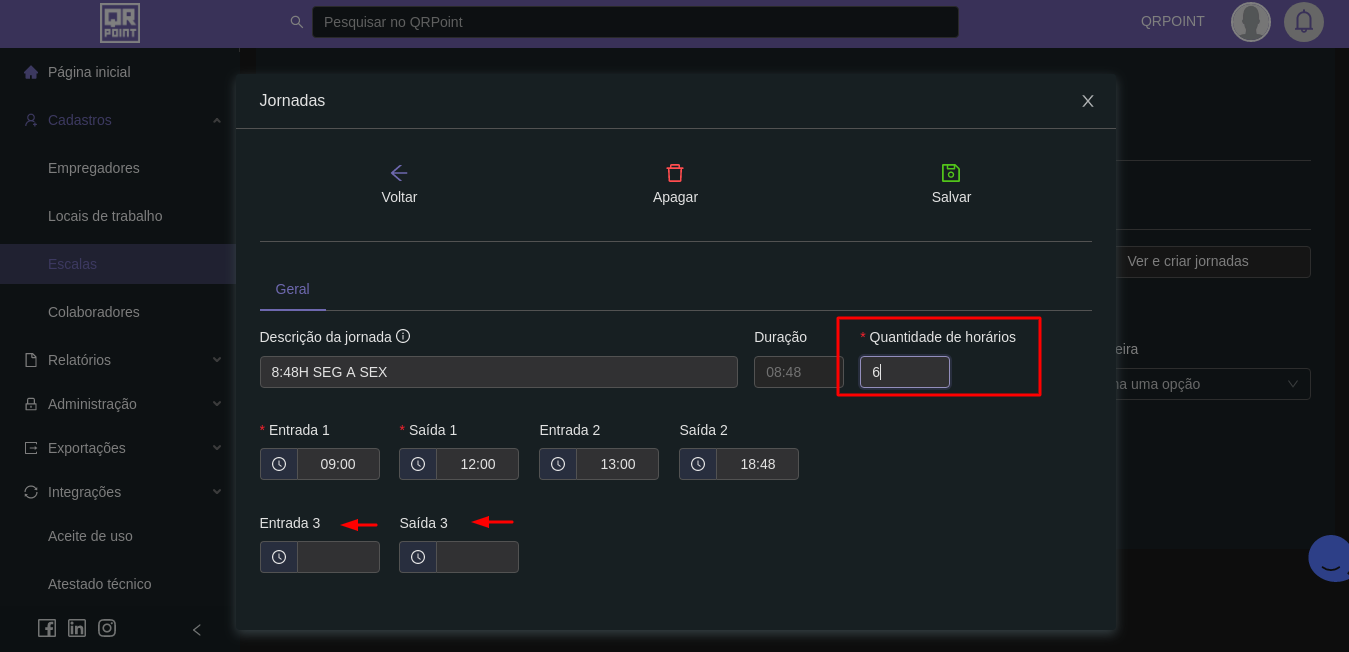Click the Apagar trash icon
This screenshot has width=1349, height=652.
pos(675,173)
